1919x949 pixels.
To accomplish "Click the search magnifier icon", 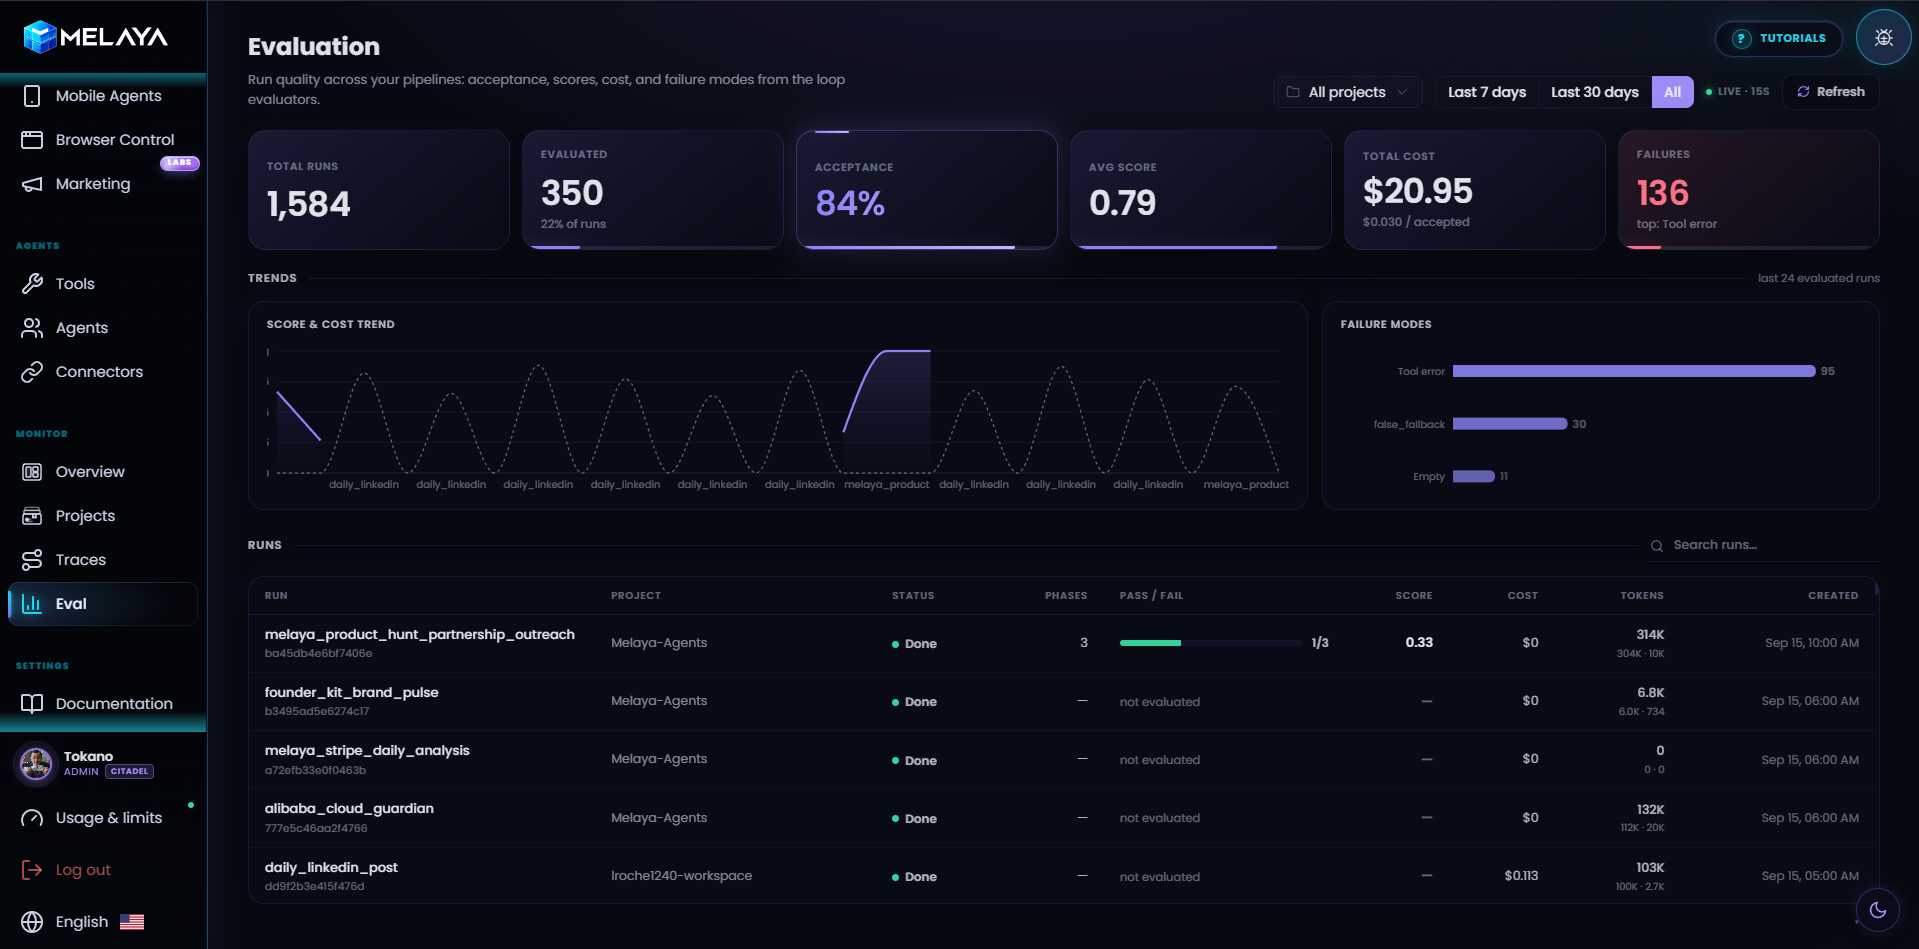I will (1657, 546).
